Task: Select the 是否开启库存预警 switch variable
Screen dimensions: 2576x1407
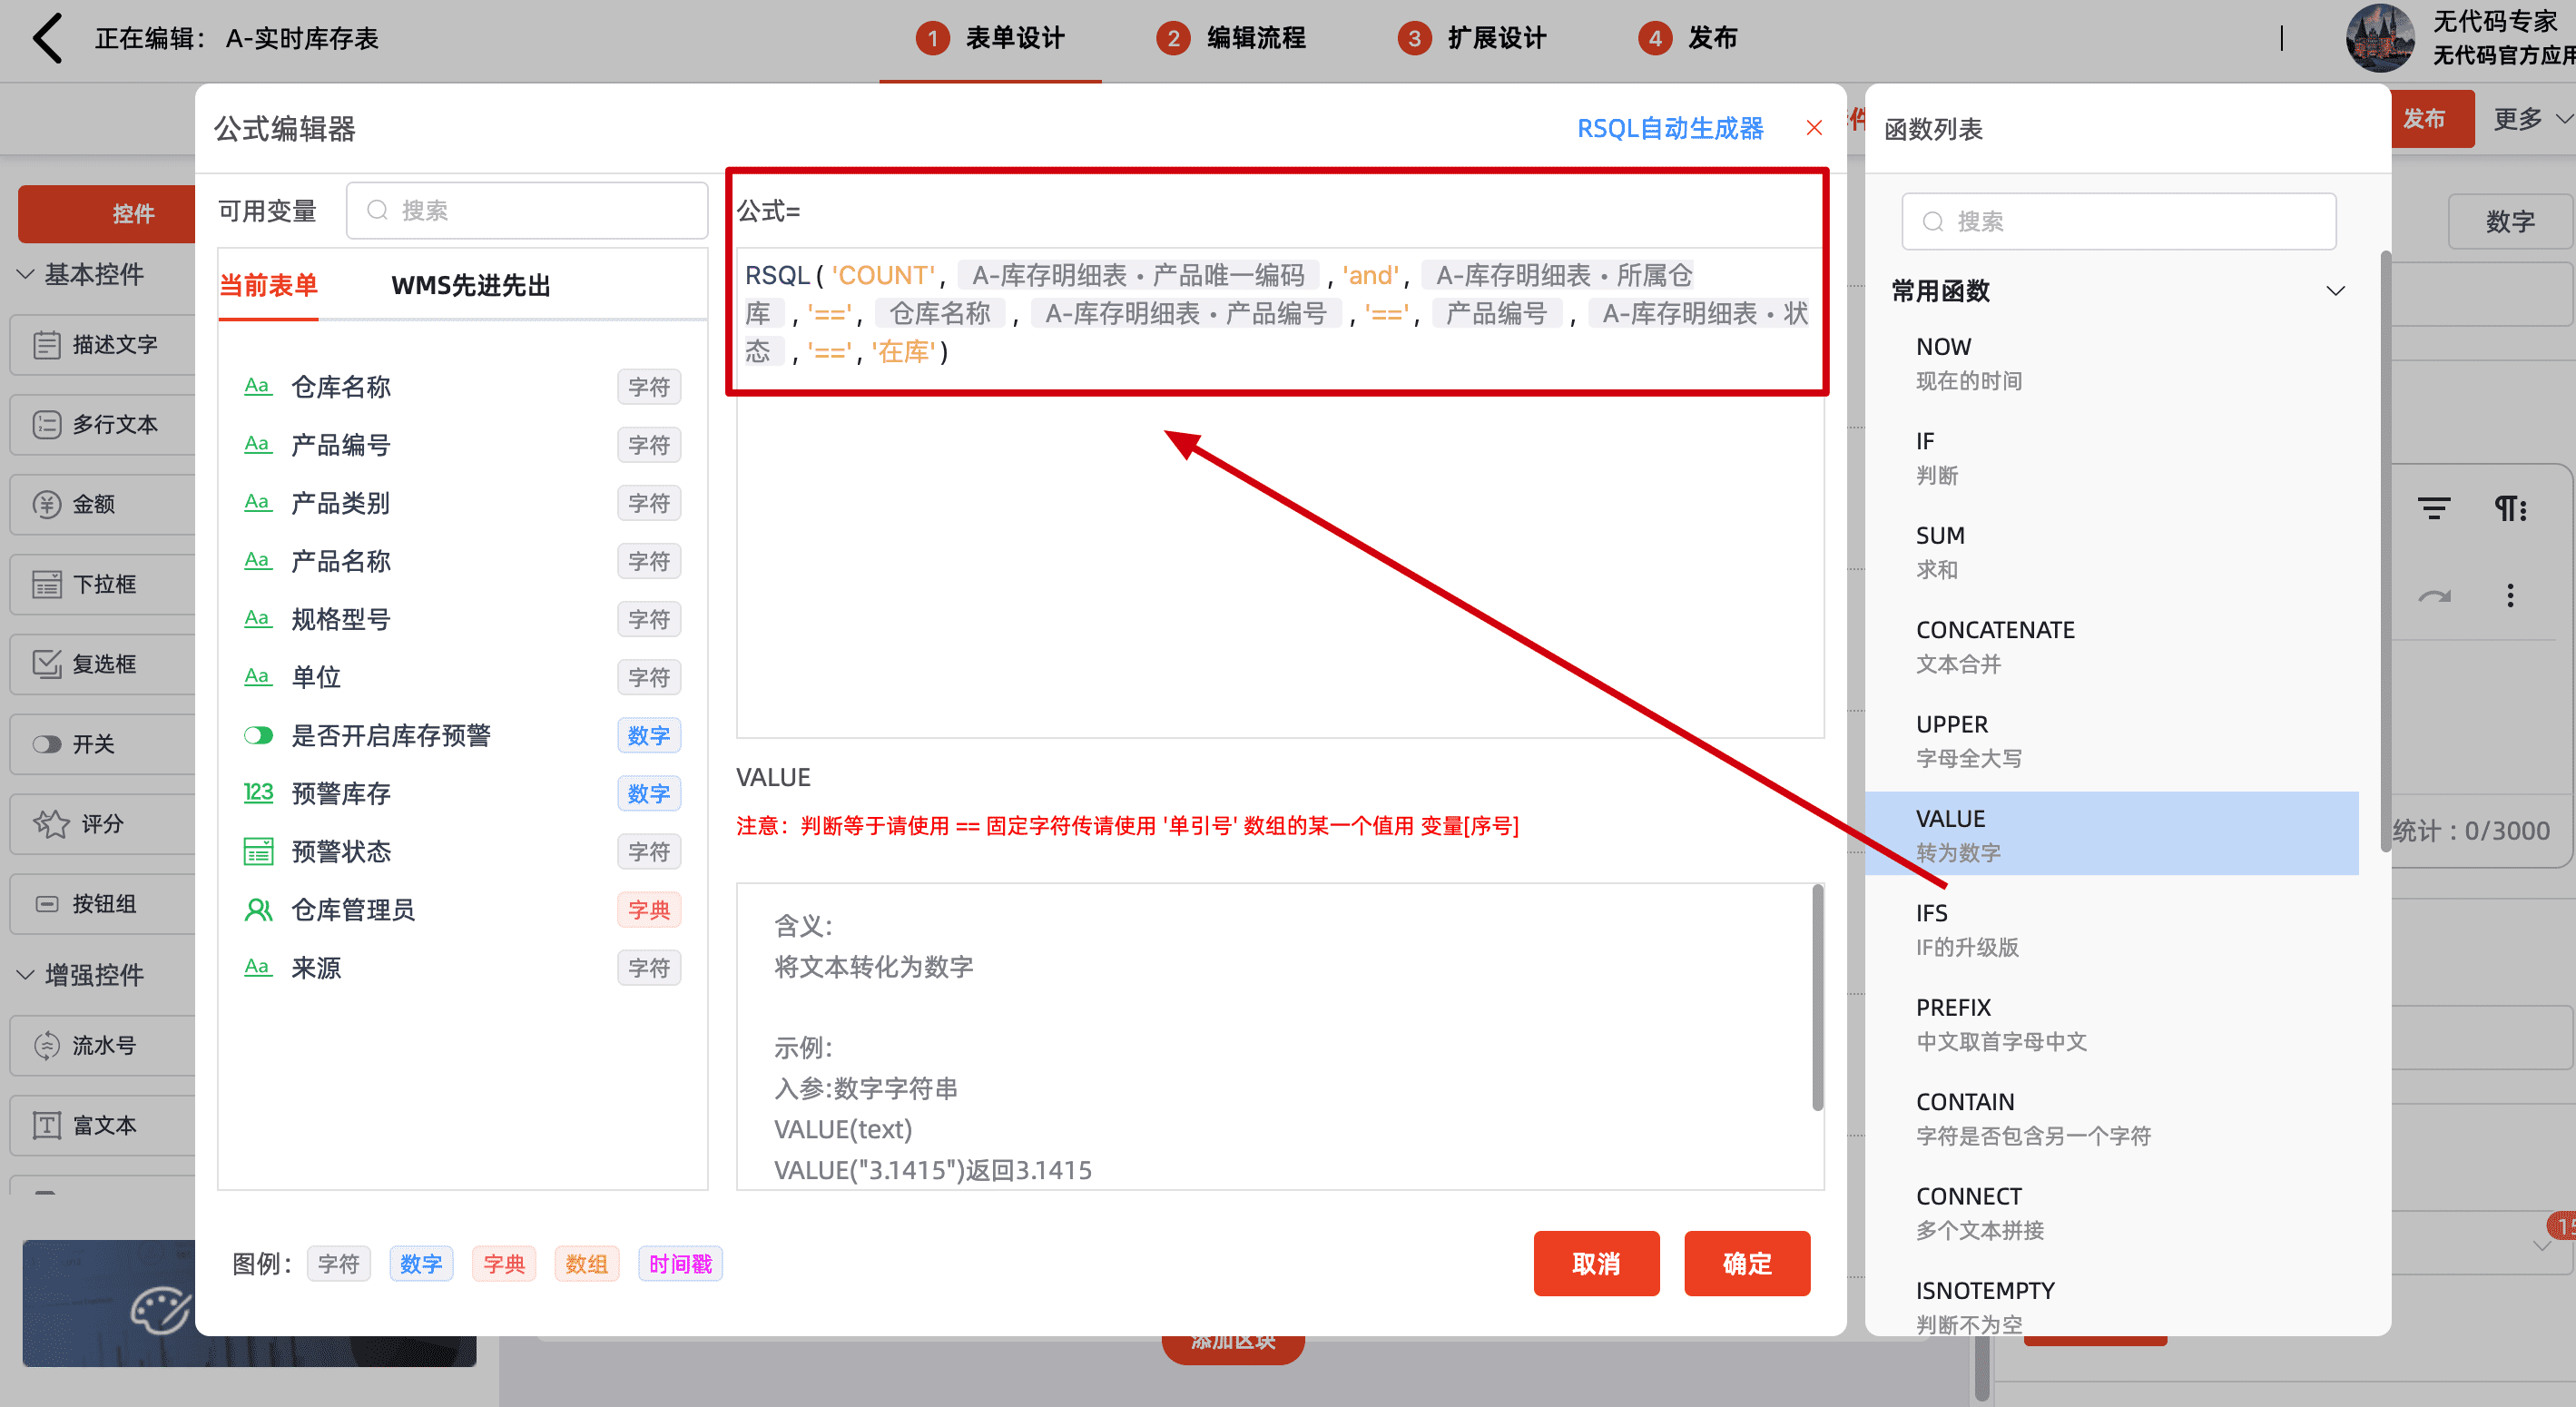Action: 390,736
